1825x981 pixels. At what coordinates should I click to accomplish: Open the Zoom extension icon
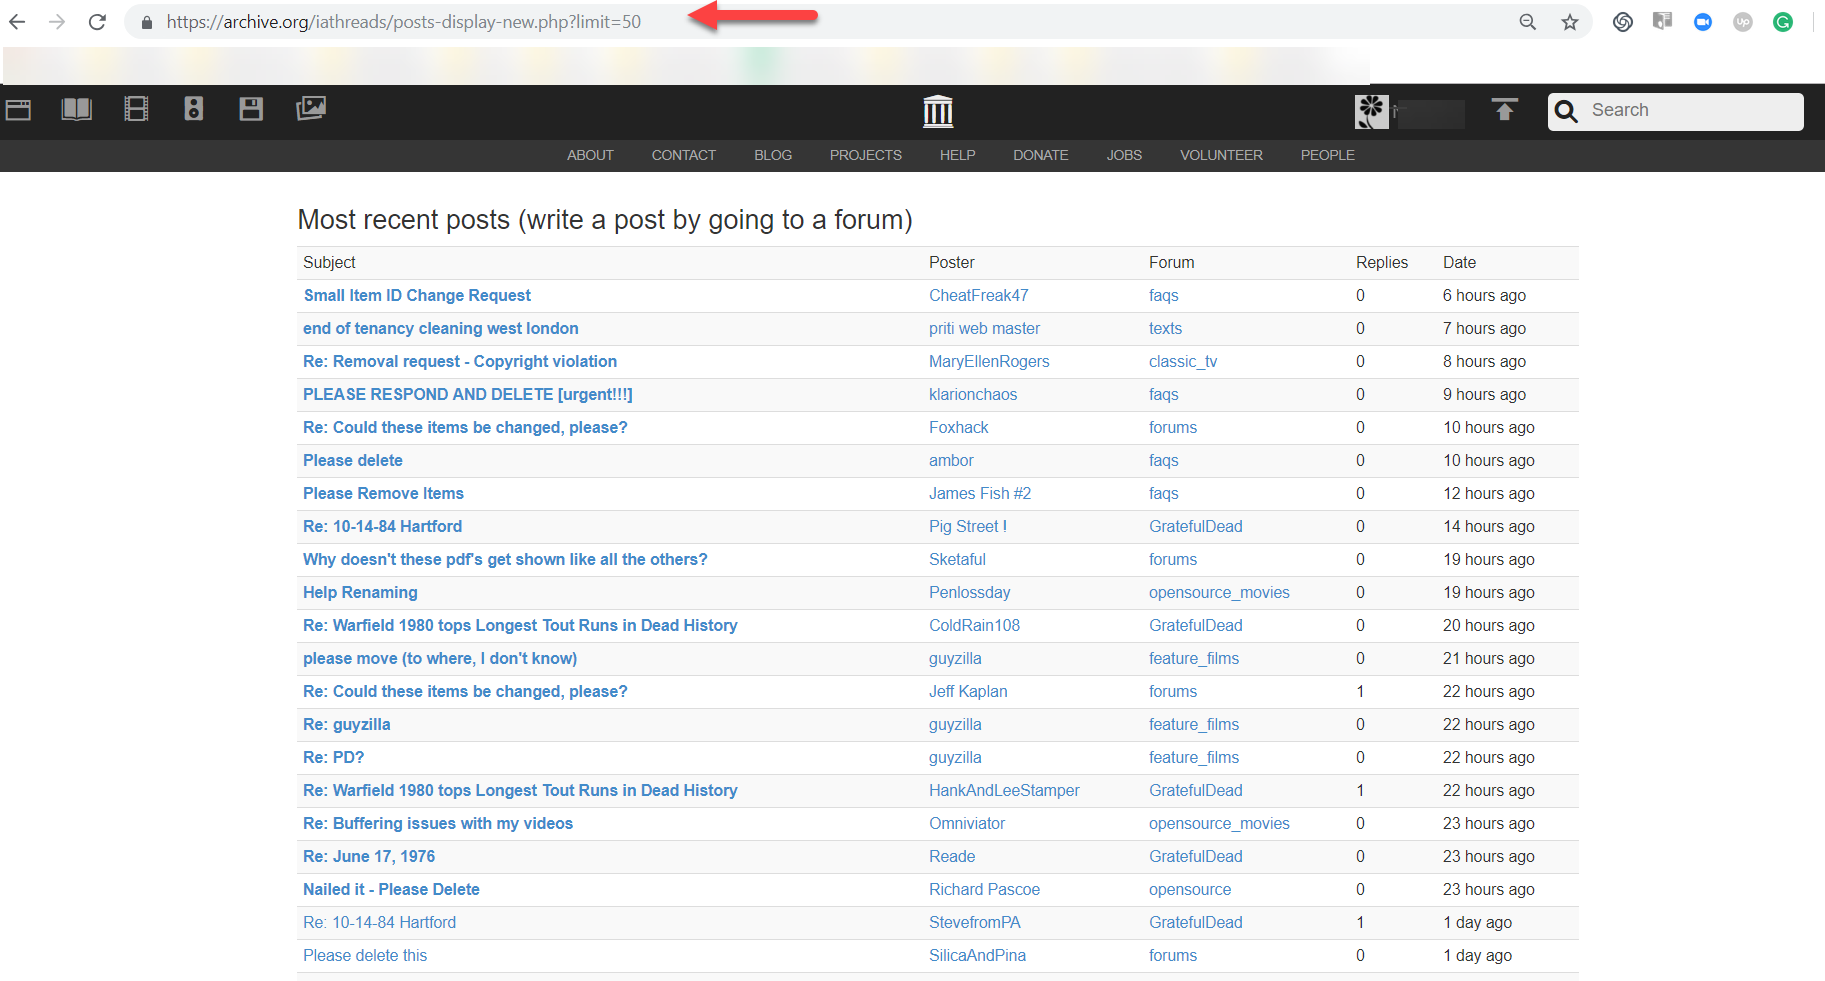(1703, 21)
